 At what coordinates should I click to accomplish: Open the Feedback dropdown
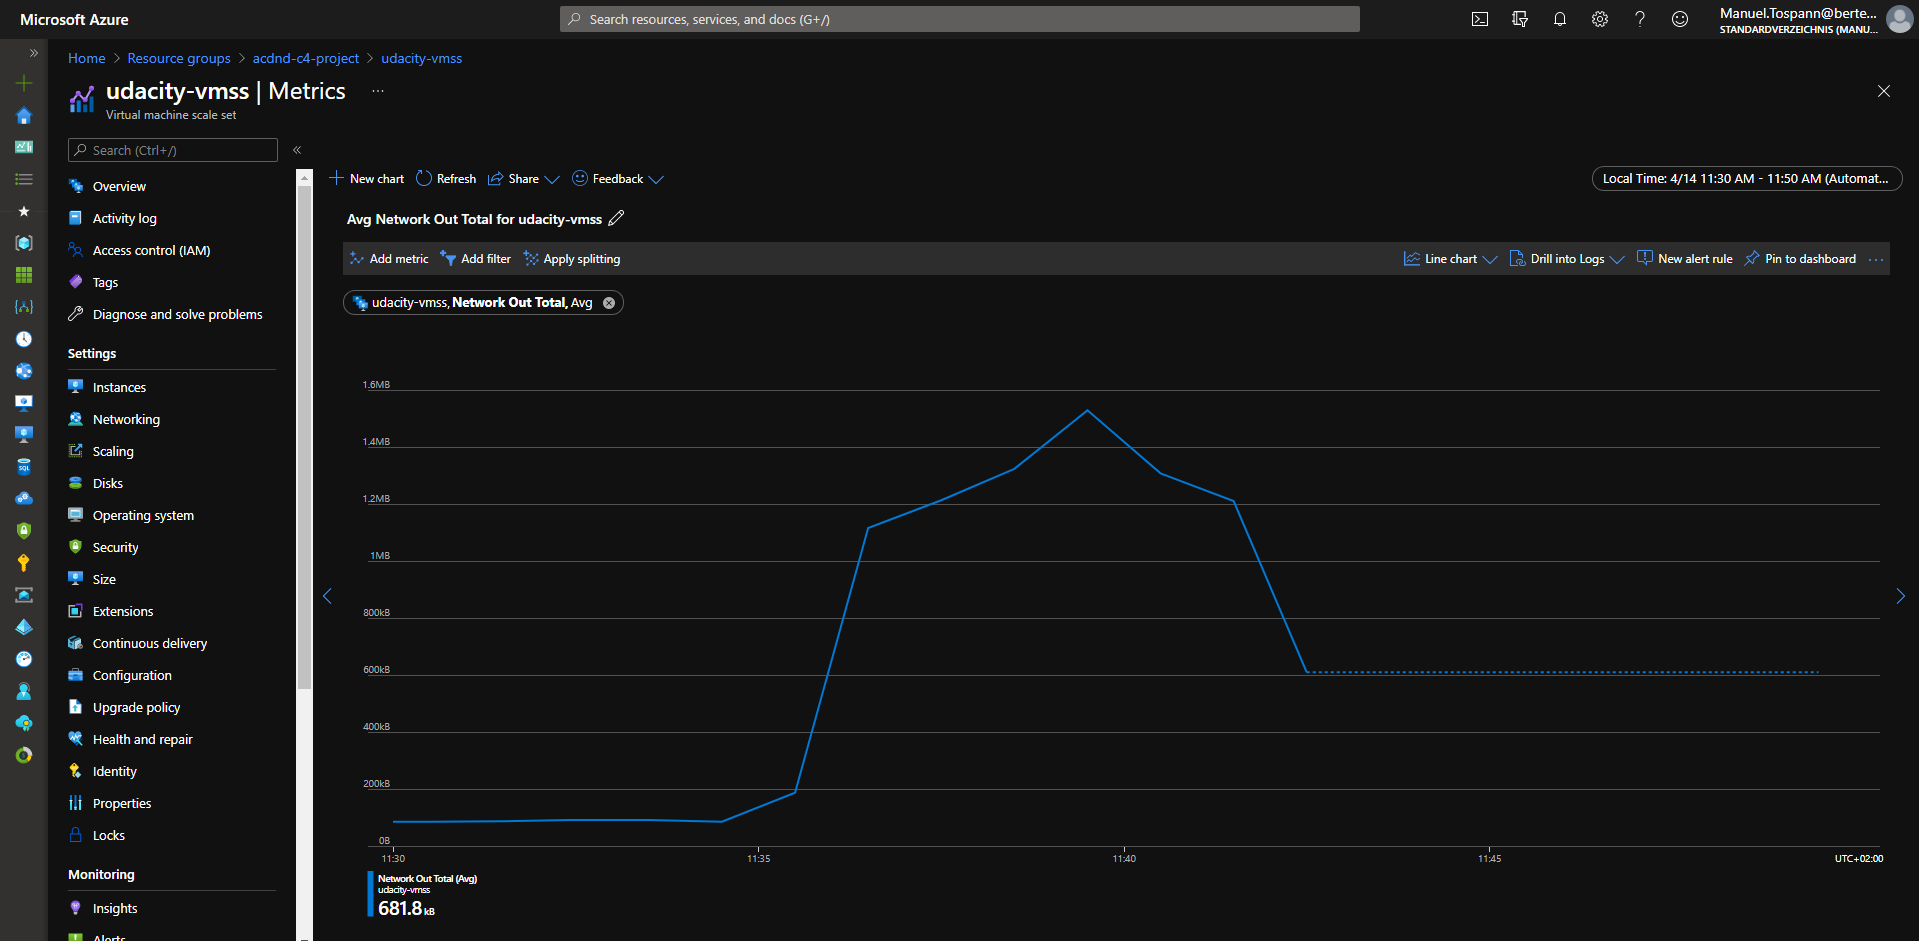618,179
